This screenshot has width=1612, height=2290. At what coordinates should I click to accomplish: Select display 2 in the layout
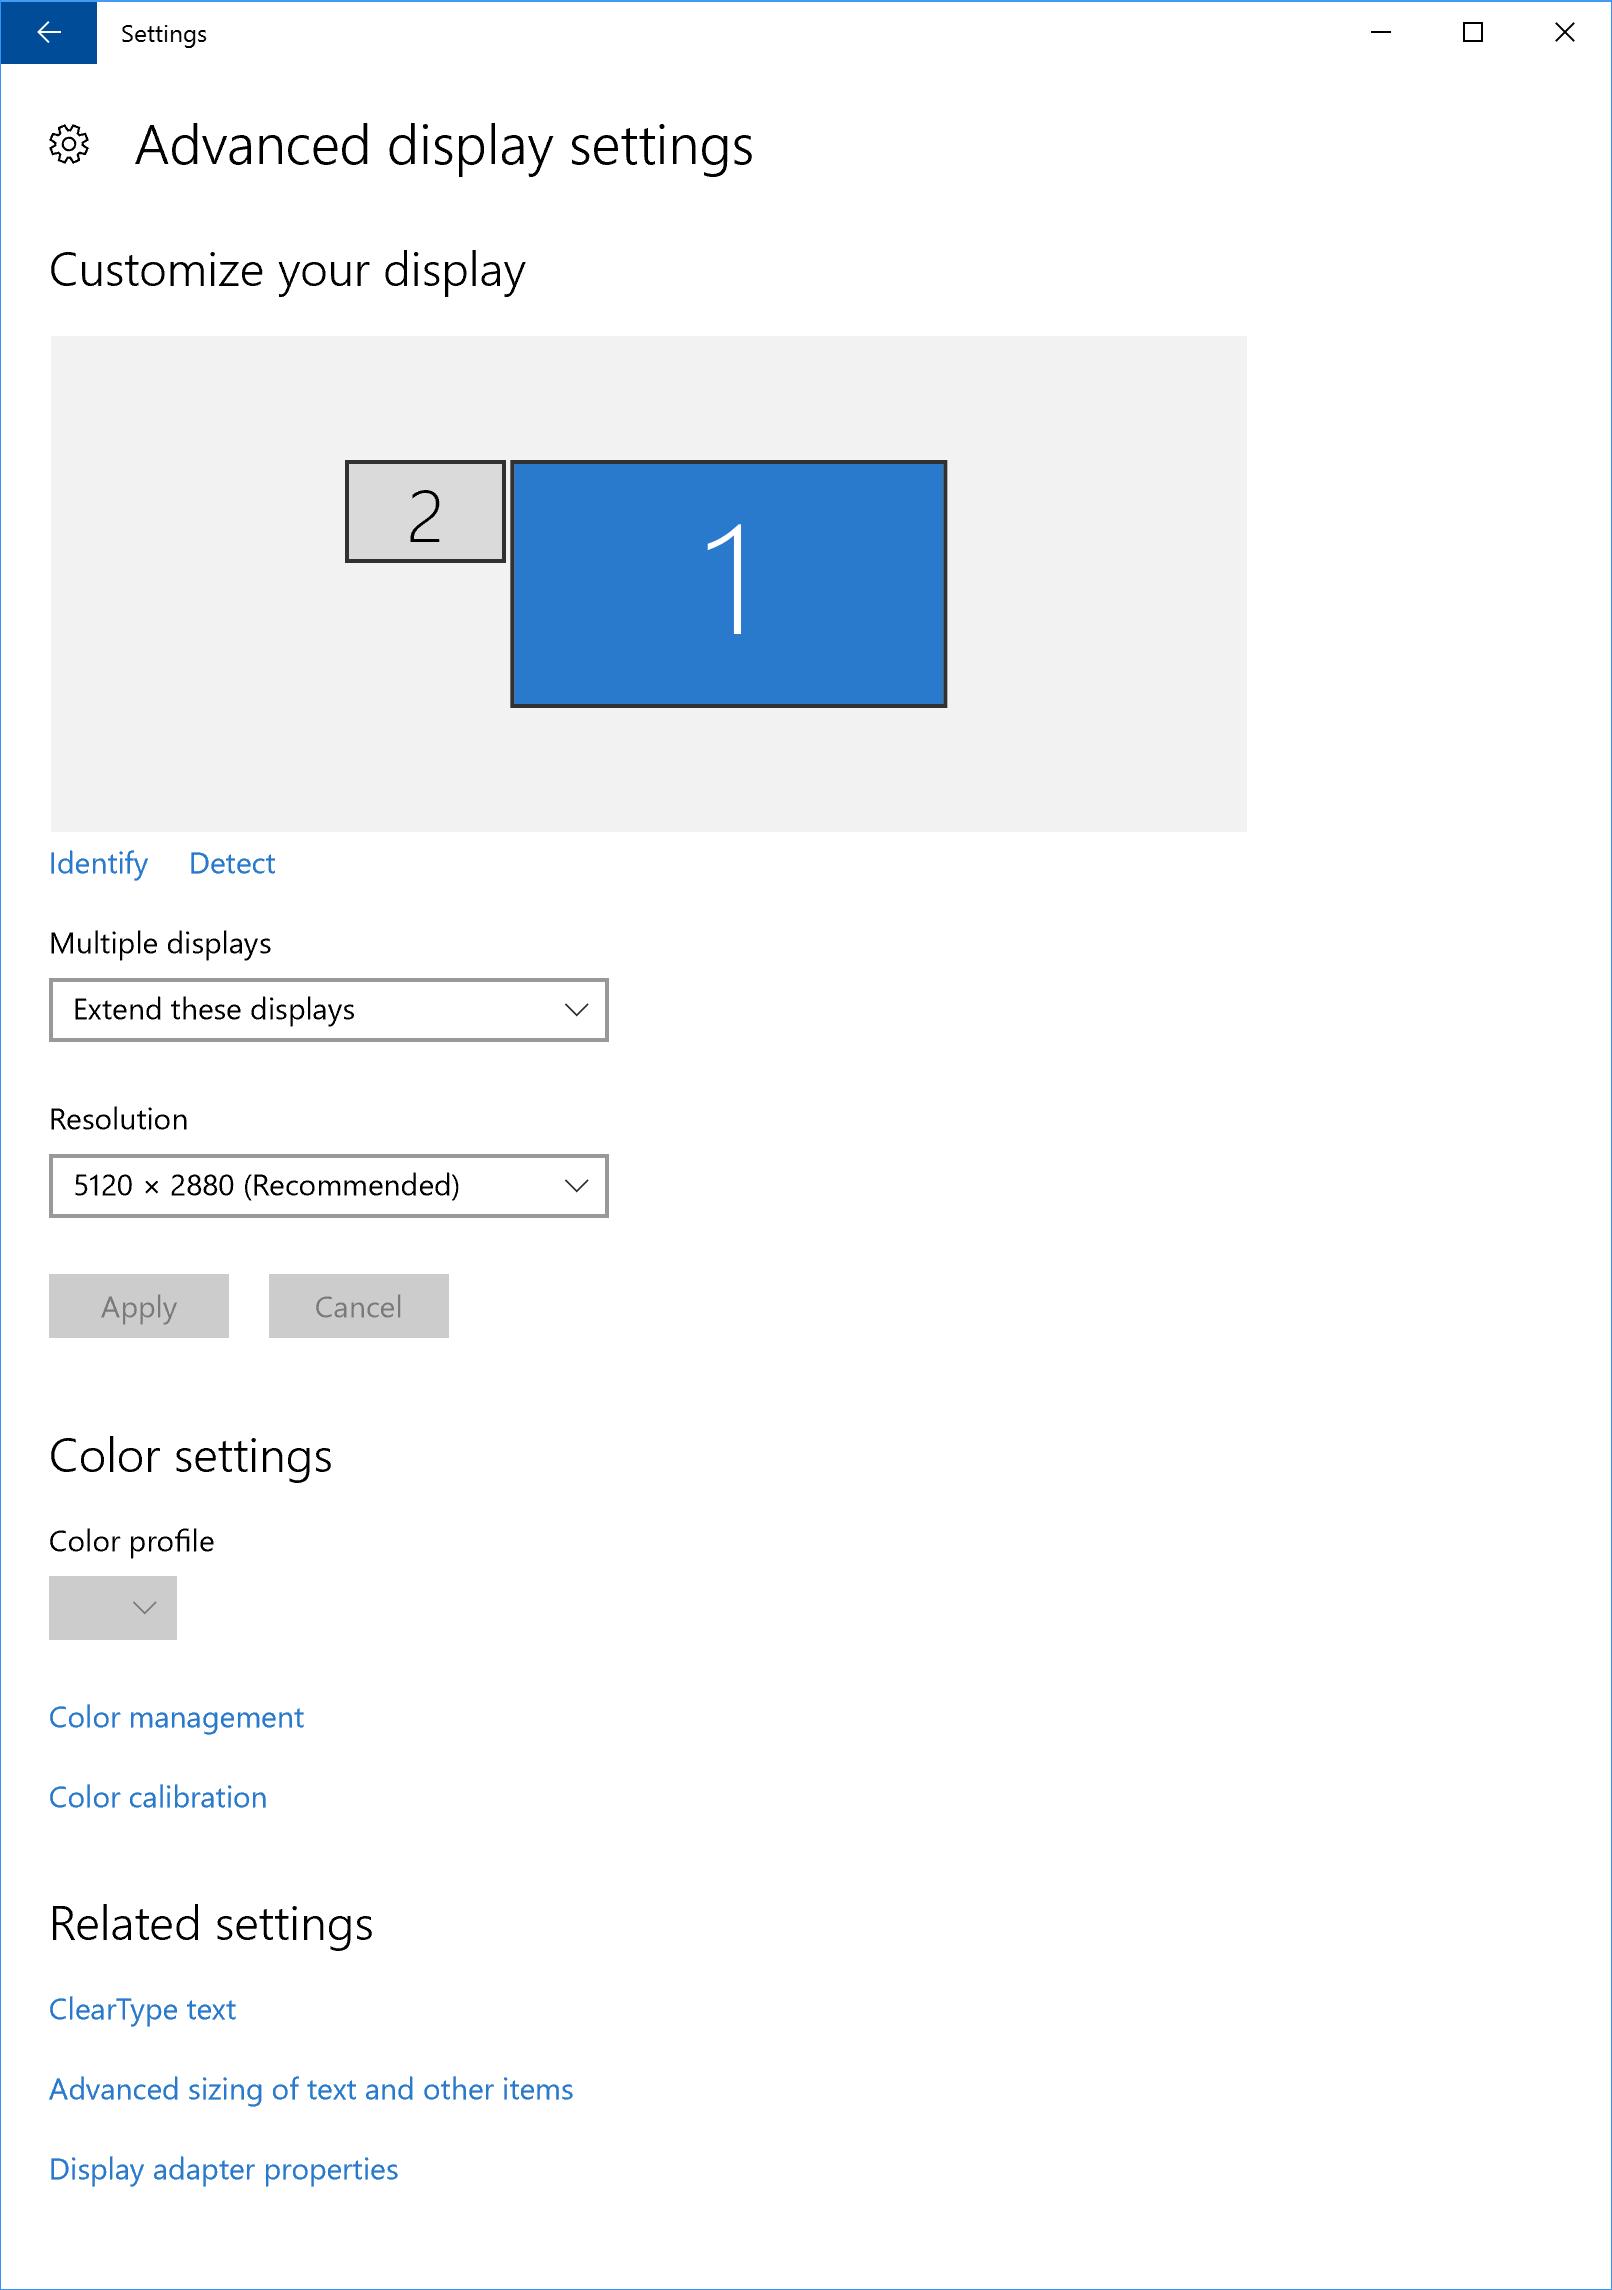[425, 512]
